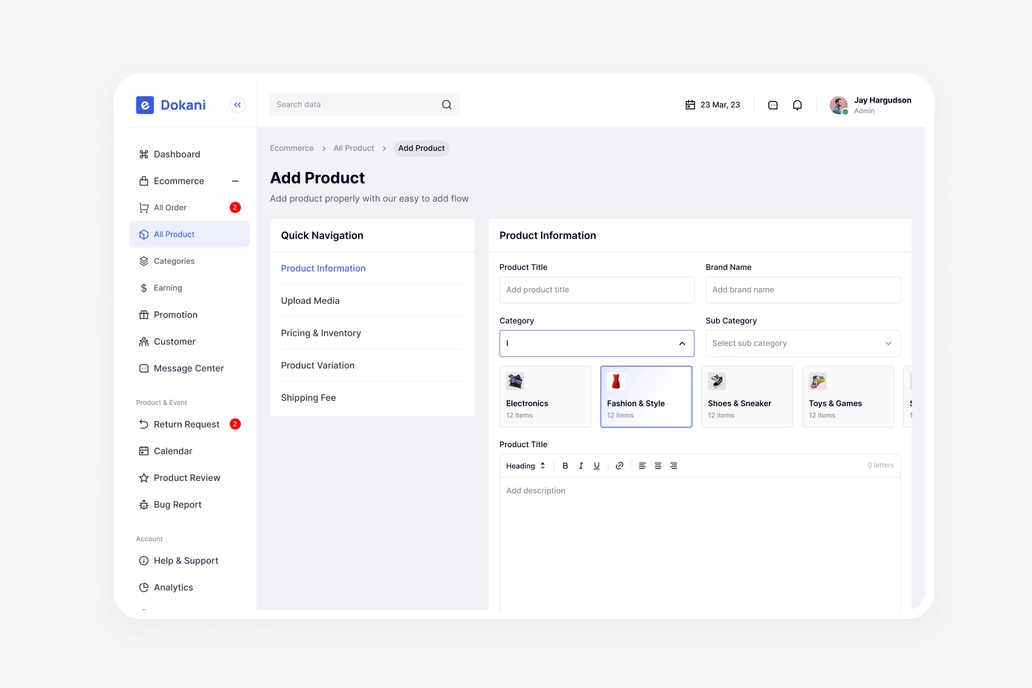Click the Dokani logo icon
This screenshot has height=688, width=1032.
tap(145, 105)
